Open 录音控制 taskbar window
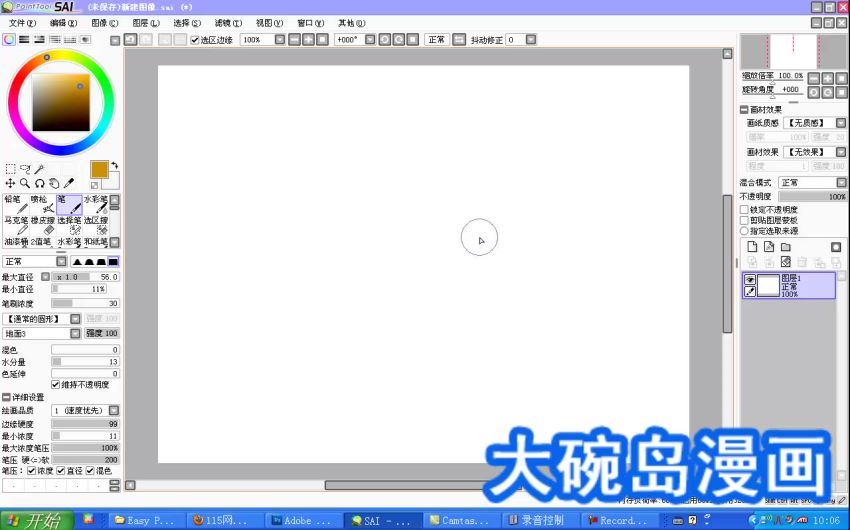This screenshot has height=530, width=850. pos(539,520)
